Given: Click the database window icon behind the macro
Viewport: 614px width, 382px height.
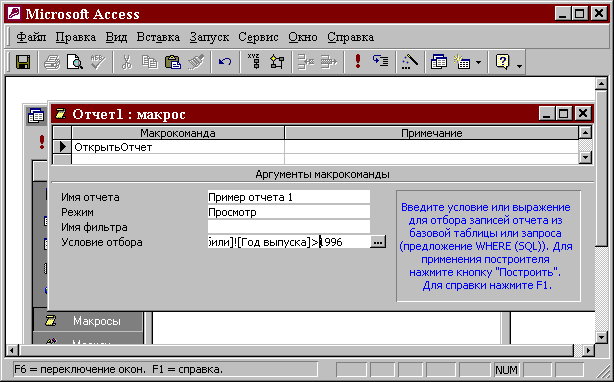Looking at the screenshot, I should point(36,116).
